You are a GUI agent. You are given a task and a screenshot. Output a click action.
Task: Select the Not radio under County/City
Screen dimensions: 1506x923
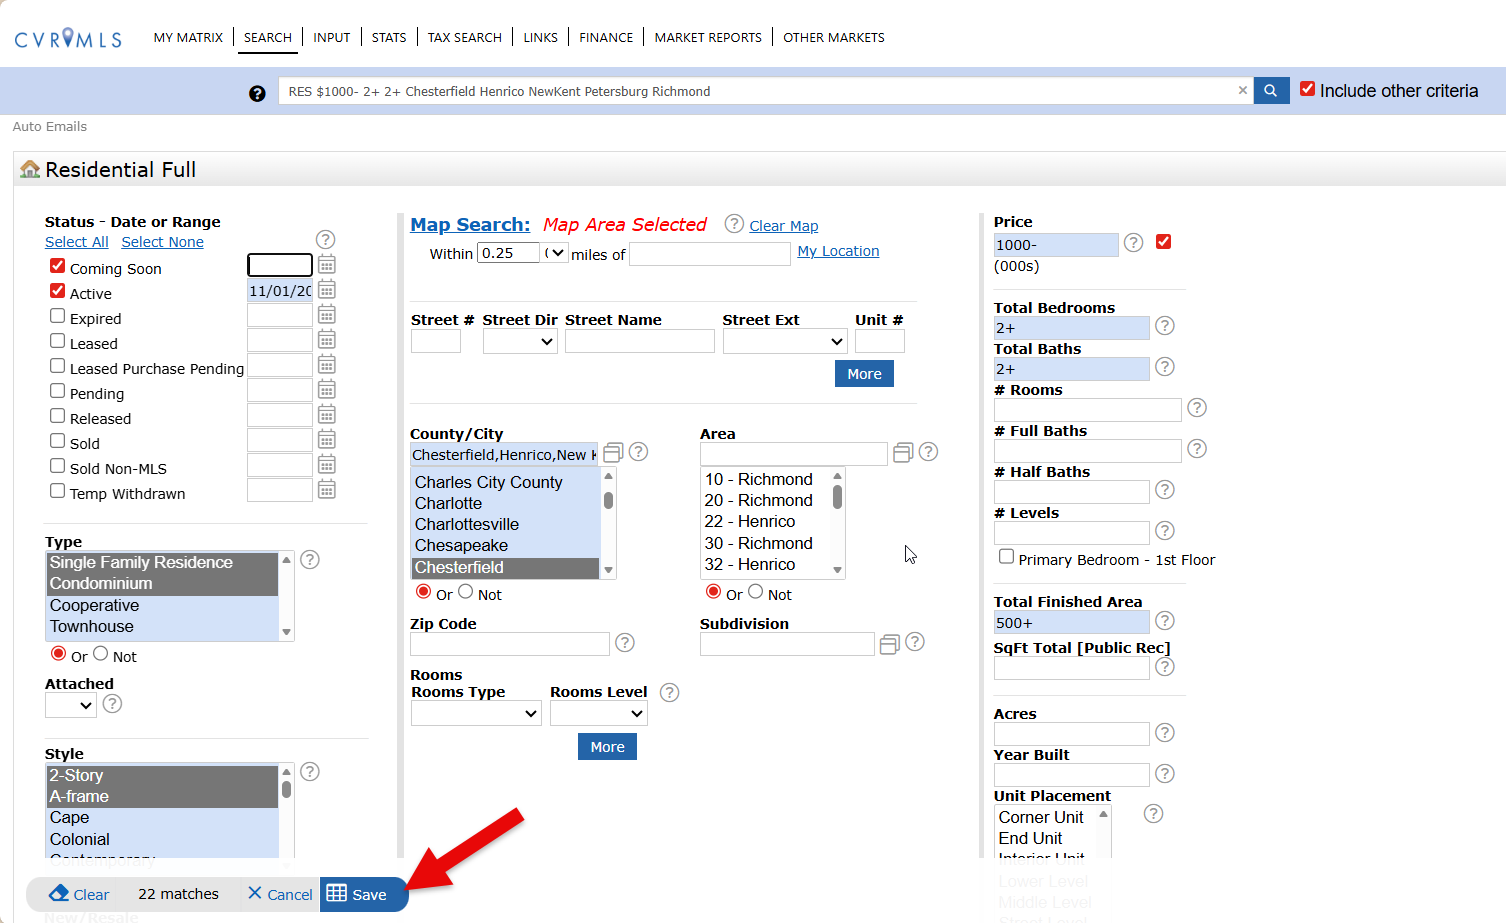click(466, 592)
